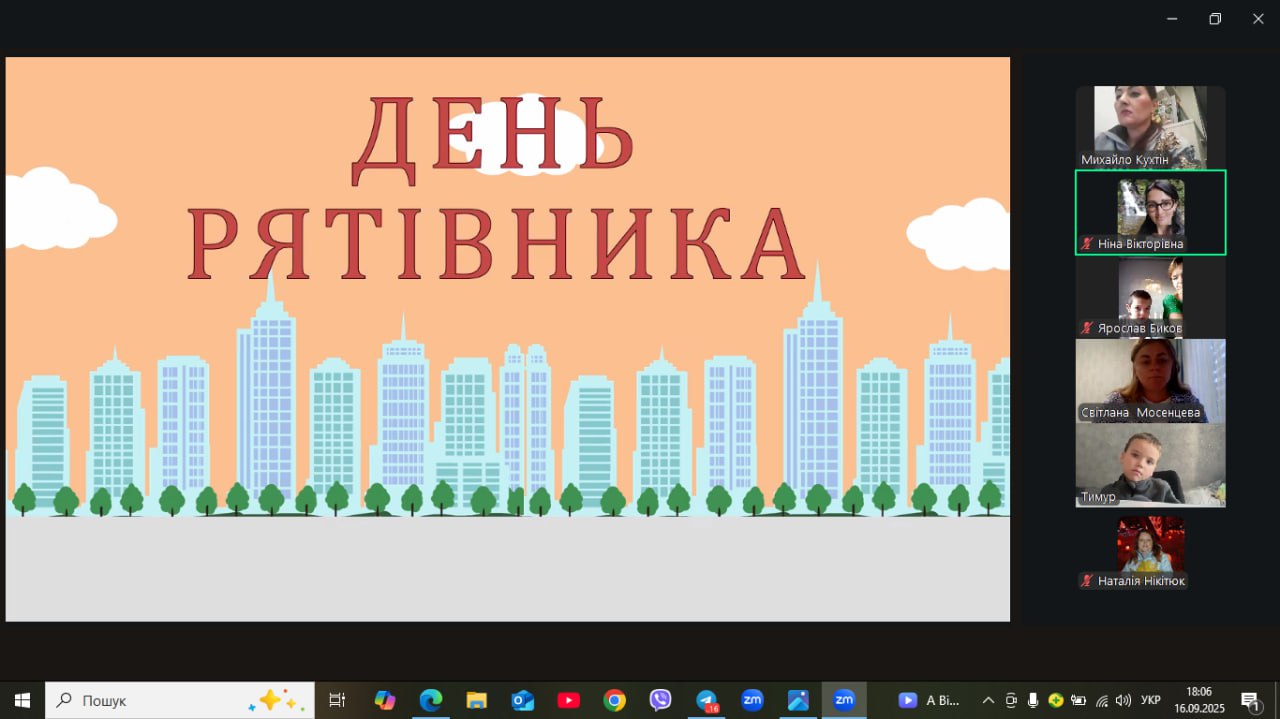Open Outlook from the taskbar
Viewport: 1280px width, 719px height.
pyautogui.click(x=523, y=700)
